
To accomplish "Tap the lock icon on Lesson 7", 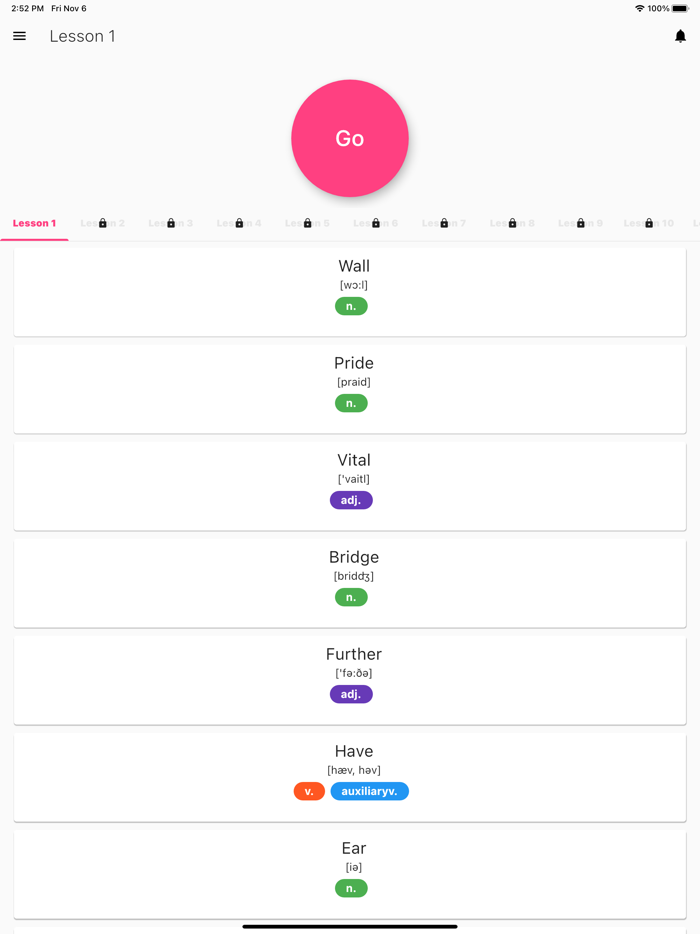I will pyautogui.click(x=444, y=223).
